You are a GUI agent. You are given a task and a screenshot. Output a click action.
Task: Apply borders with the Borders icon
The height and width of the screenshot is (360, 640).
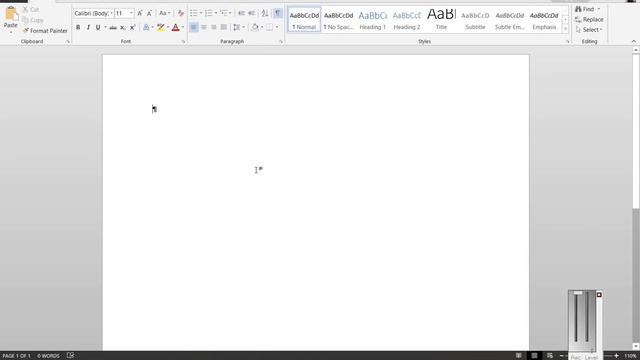coord(269,27)
